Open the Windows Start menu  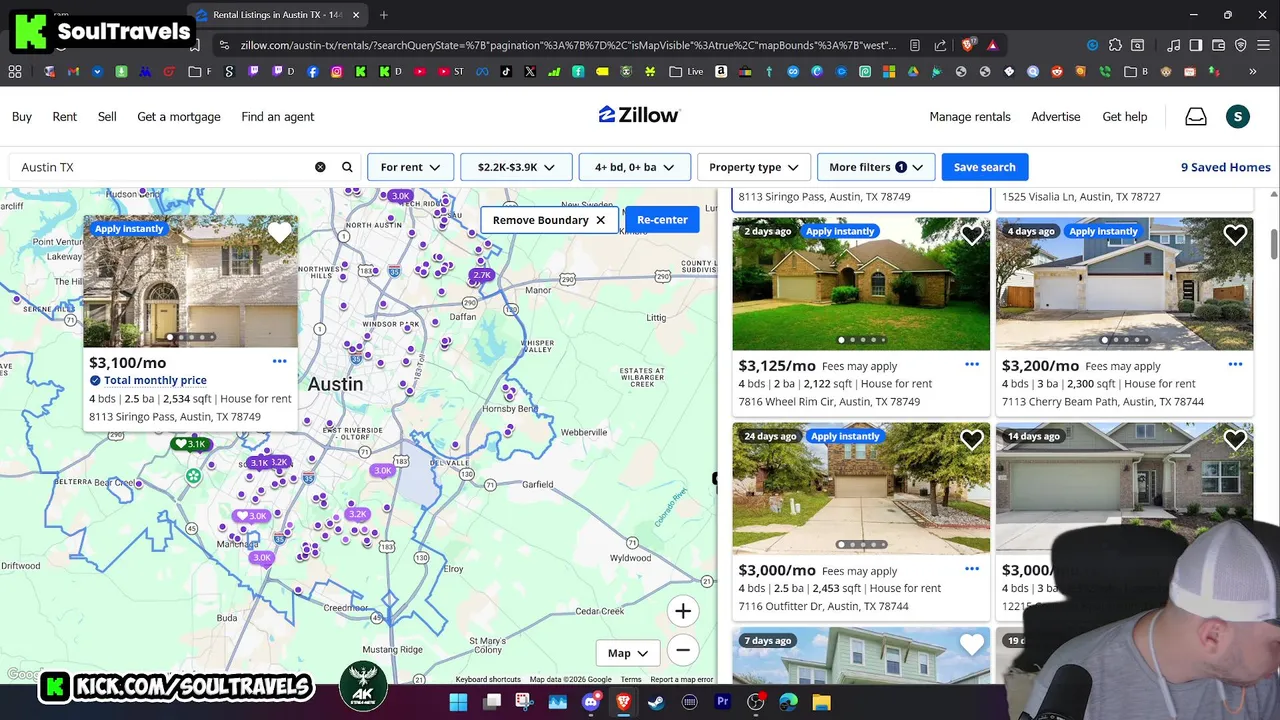point(458,702)
